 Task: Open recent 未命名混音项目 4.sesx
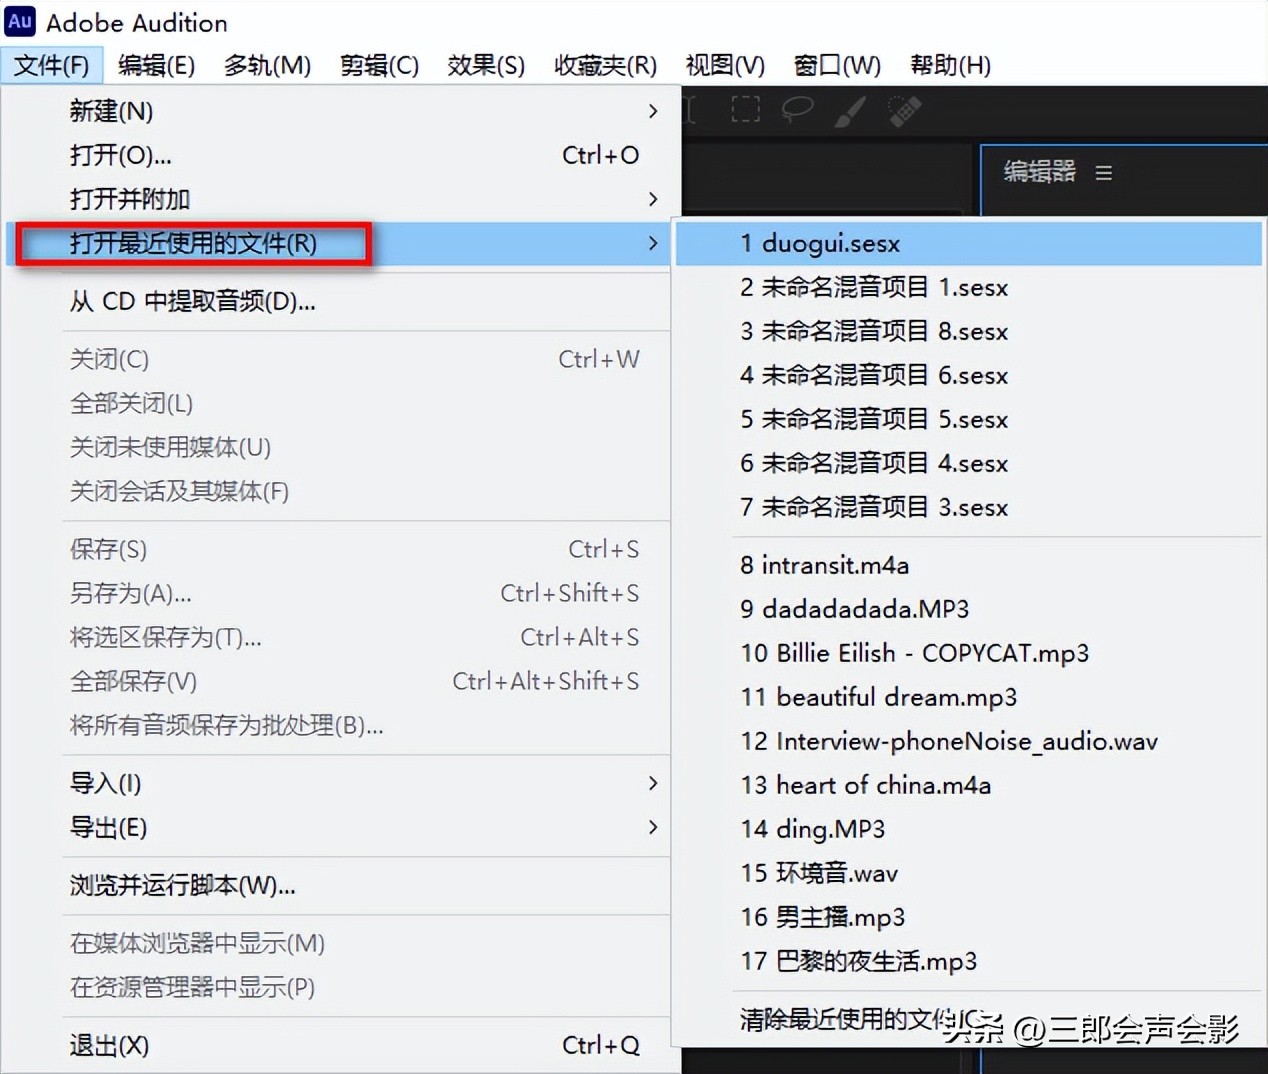coord(968,463)
